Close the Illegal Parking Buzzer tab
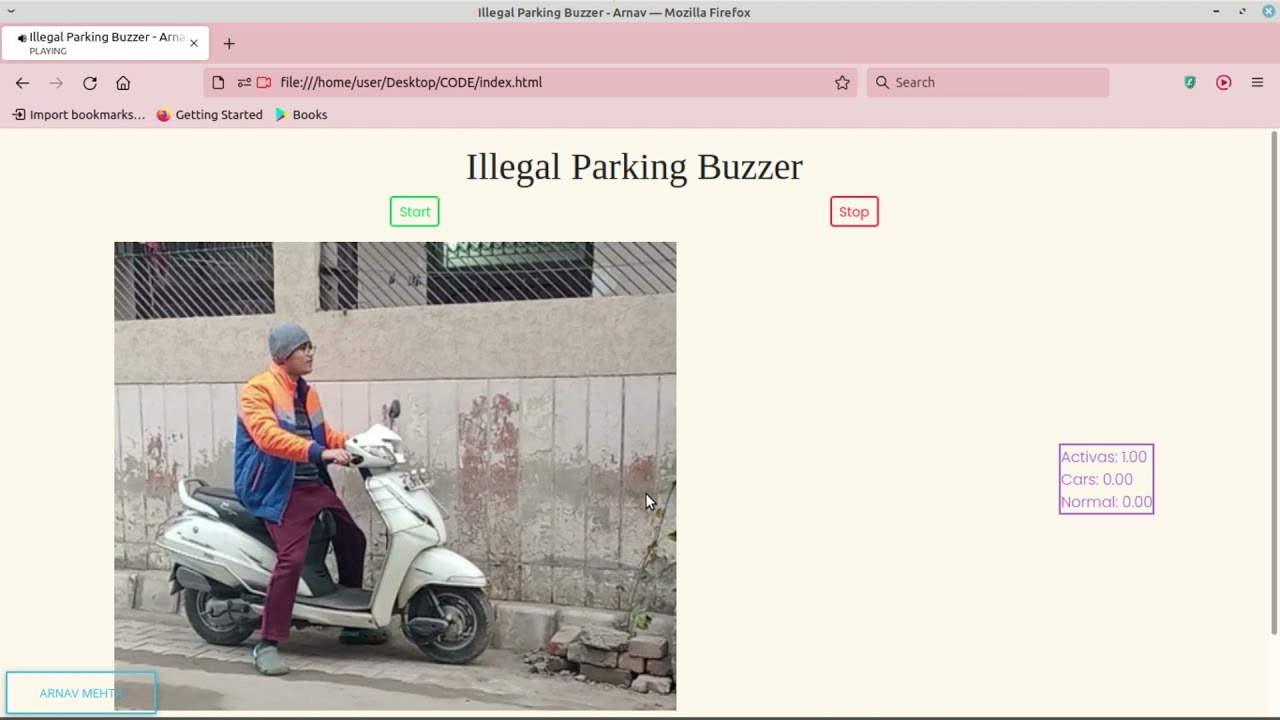The width and height of the screenshot is (1280, 720). point(194,43)
